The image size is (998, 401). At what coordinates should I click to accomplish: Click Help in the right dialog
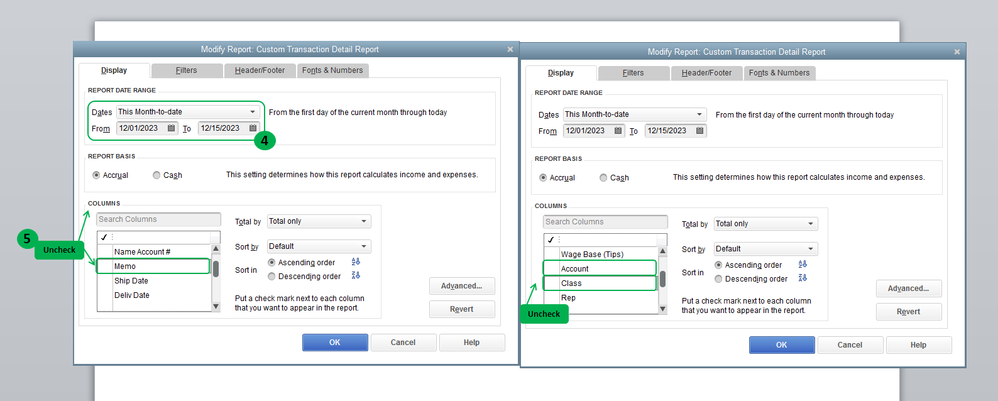tap(918, 345)
